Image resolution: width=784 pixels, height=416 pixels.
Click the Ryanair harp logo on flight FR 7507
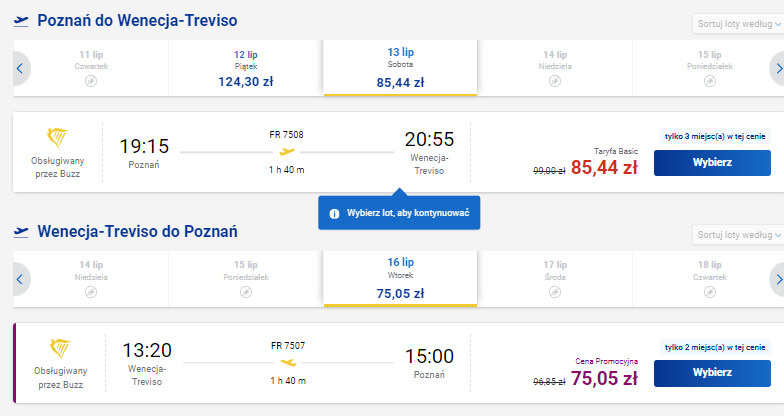click(x=60, y=348)
